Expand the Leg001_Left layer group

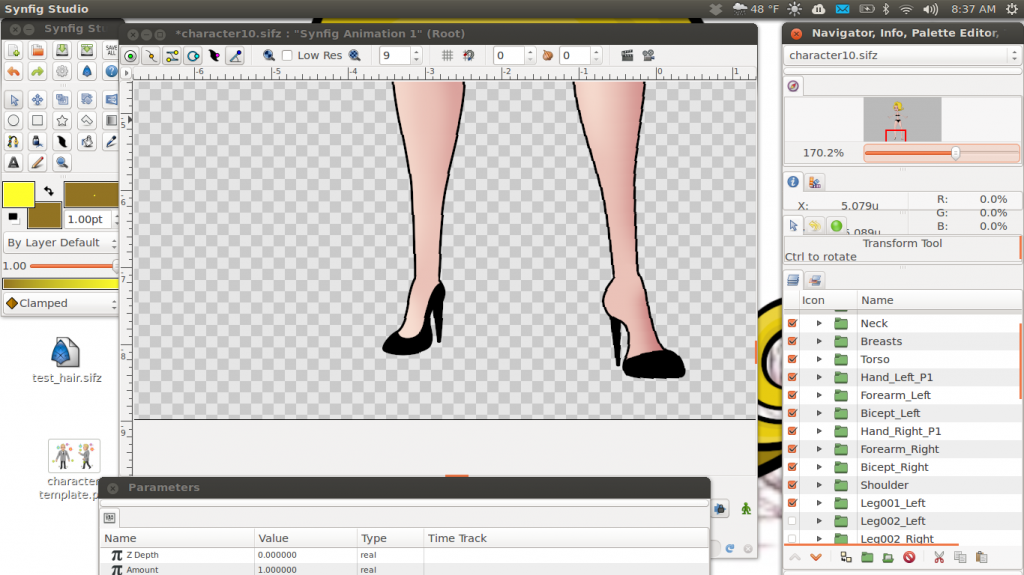819,503
